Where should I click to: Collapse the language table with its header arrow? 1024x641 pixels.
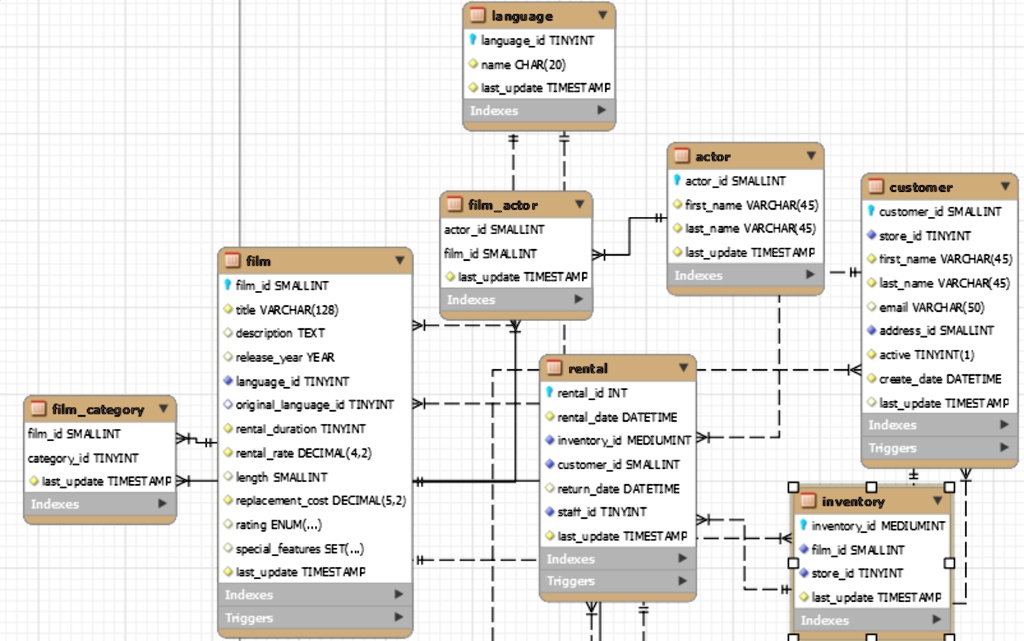coord(601,16)
